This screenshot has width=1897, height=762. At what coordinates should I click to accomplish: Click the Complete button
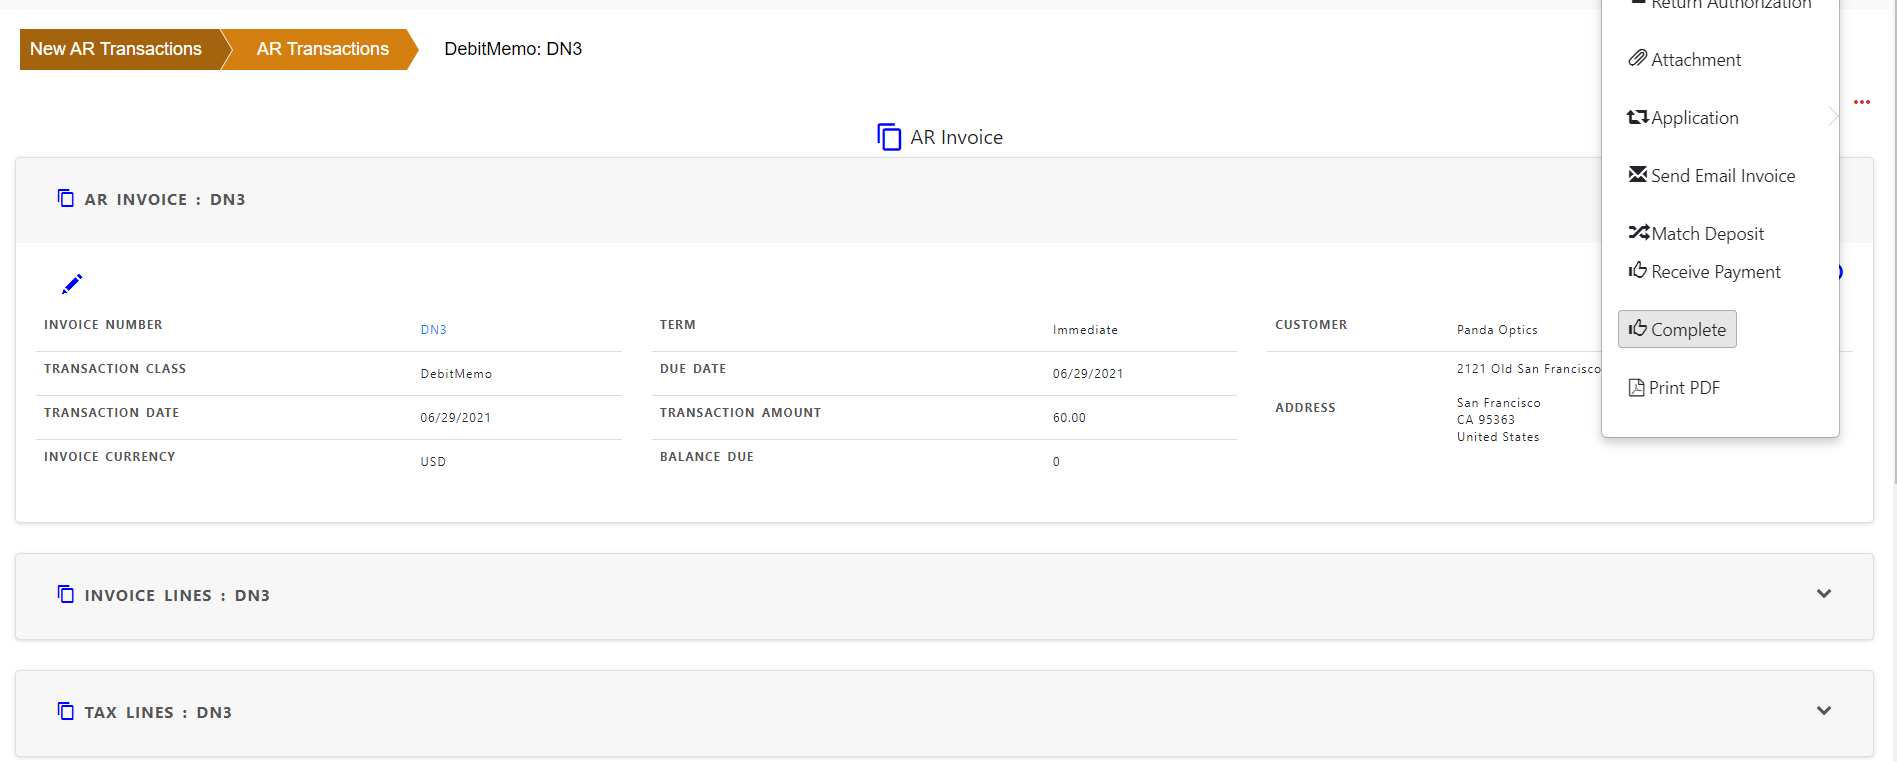pos(1677,329)
